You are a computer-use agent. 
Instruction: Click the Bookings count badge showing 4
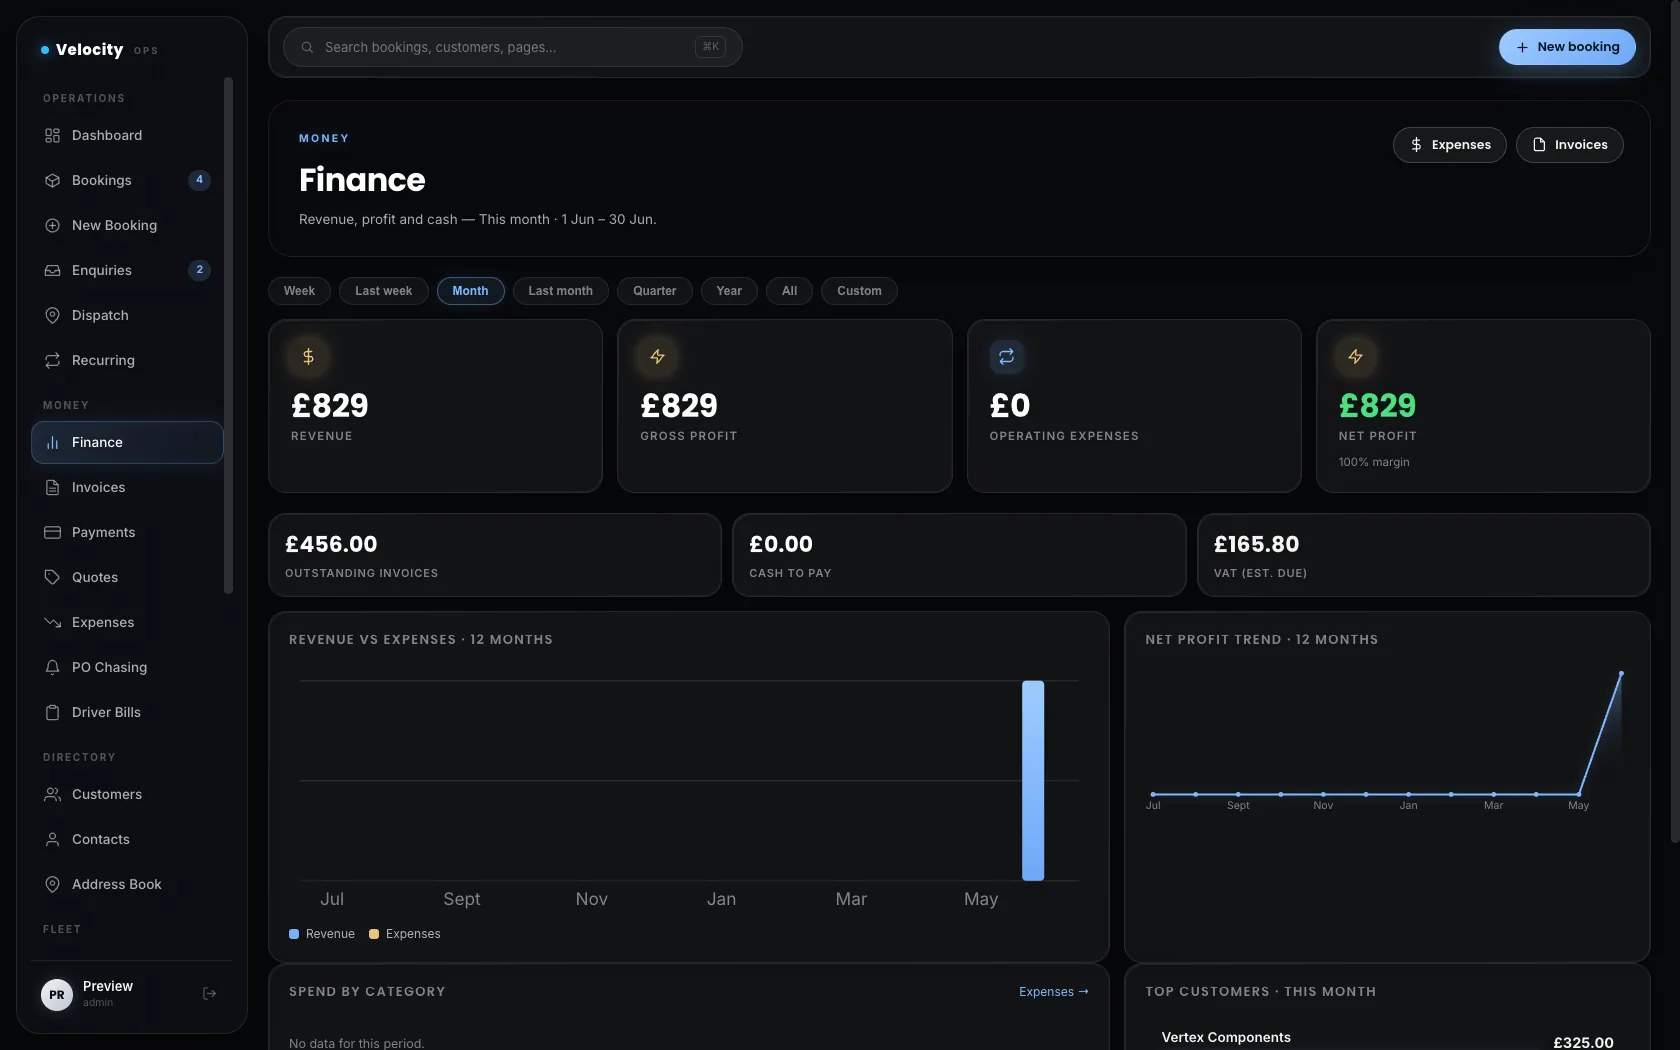tap(199, 180)
